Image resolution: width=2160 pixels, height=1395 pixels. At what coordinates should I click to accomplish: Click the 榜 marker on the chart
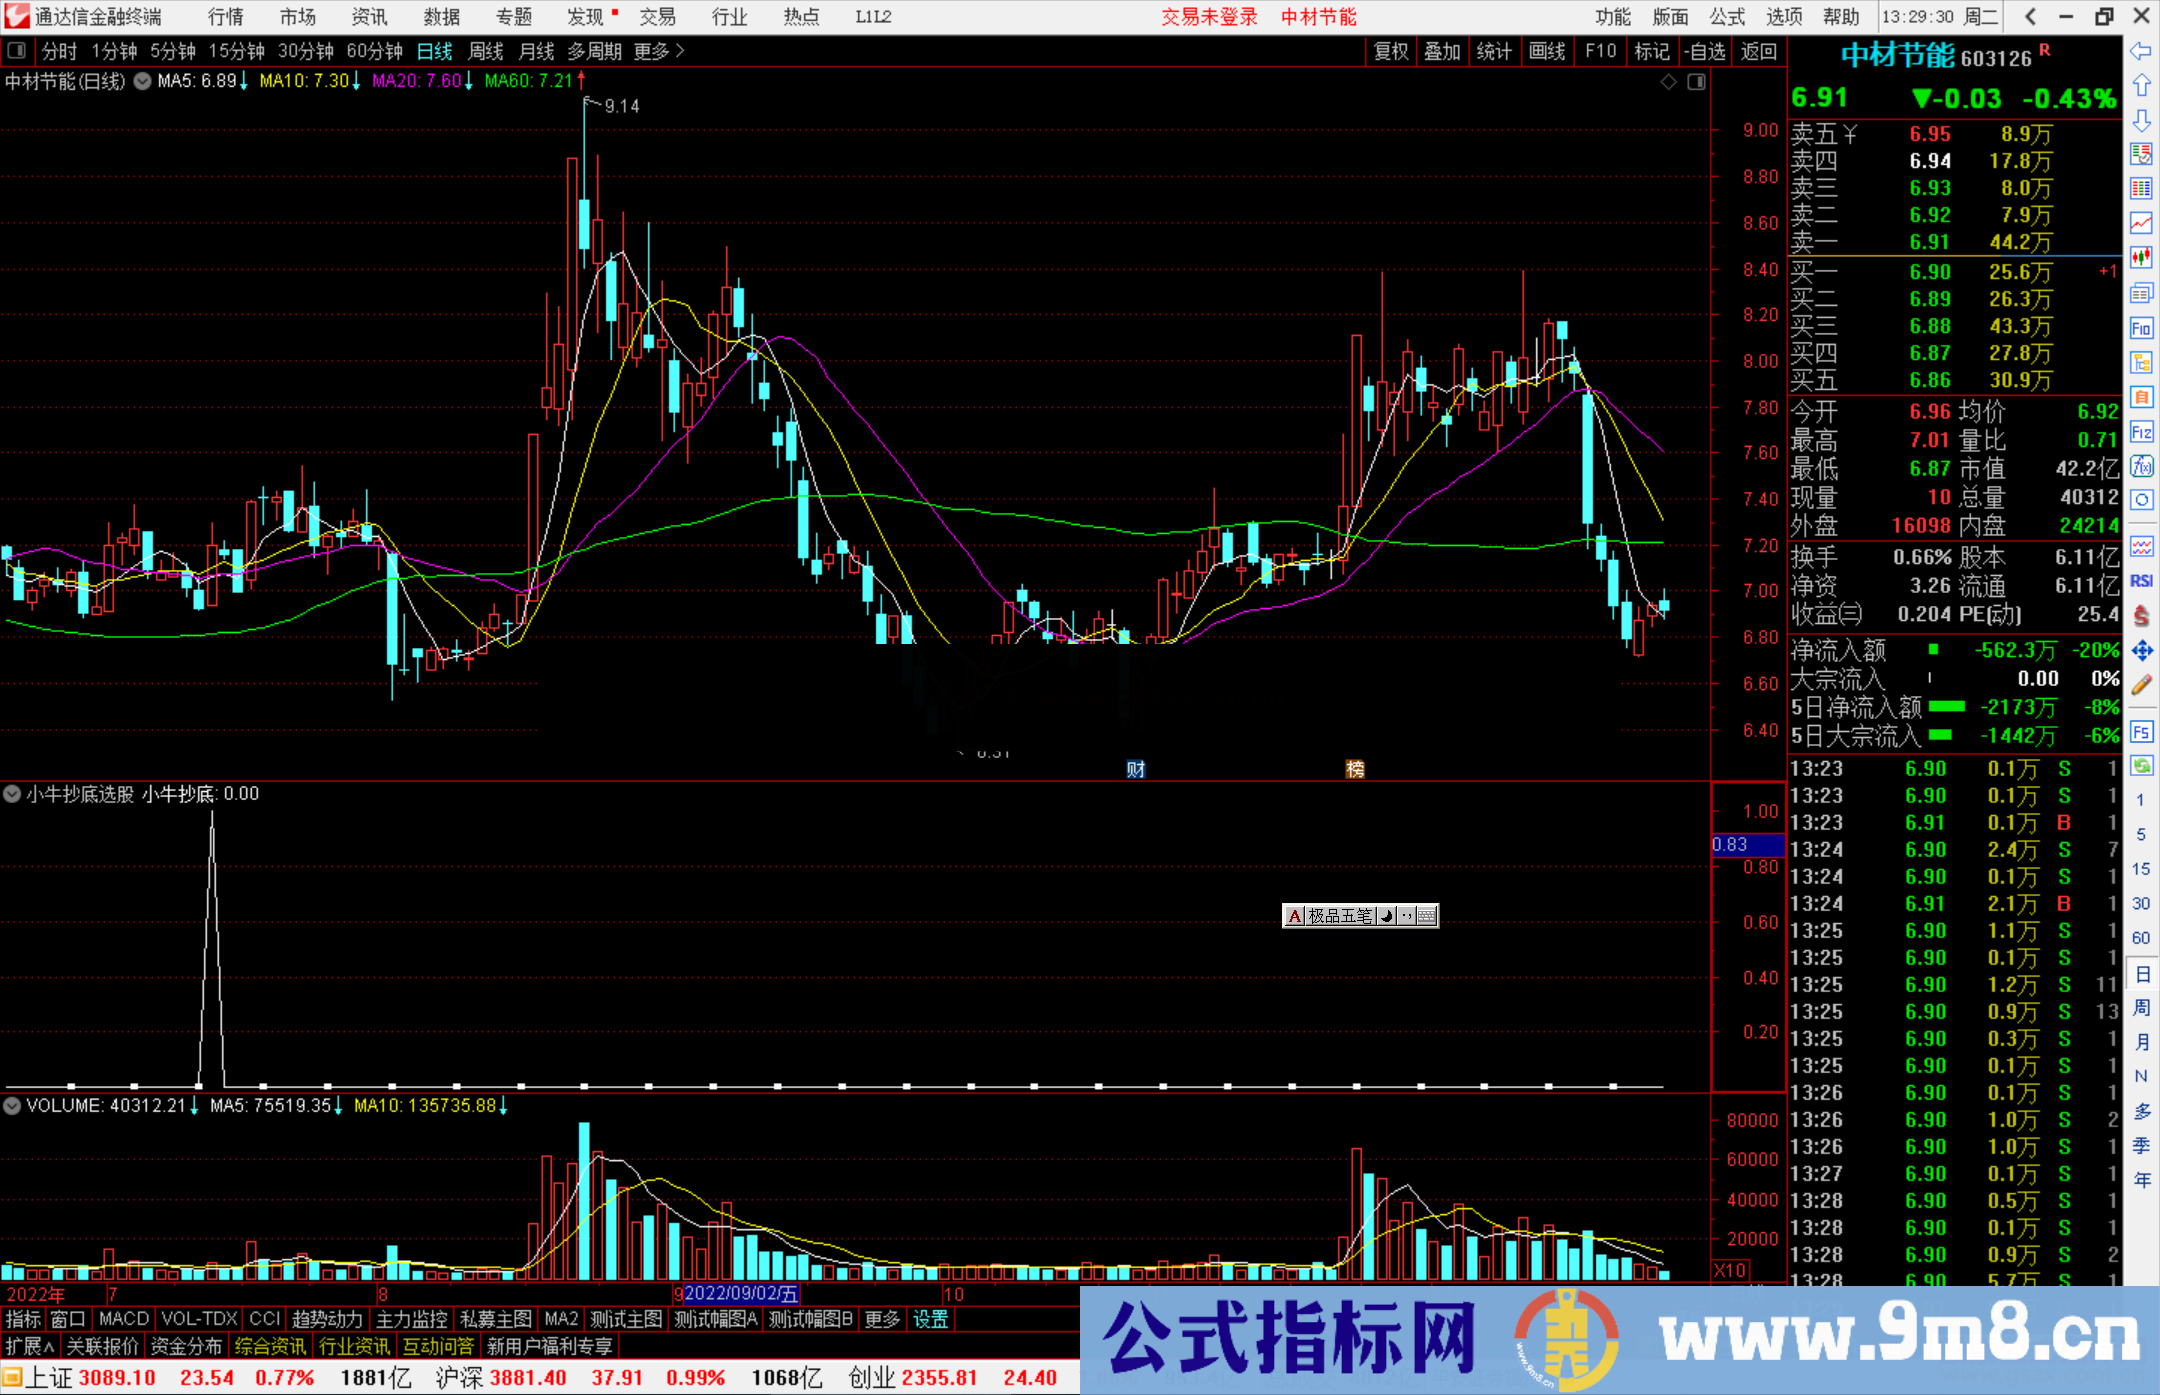coord(1355,769)
